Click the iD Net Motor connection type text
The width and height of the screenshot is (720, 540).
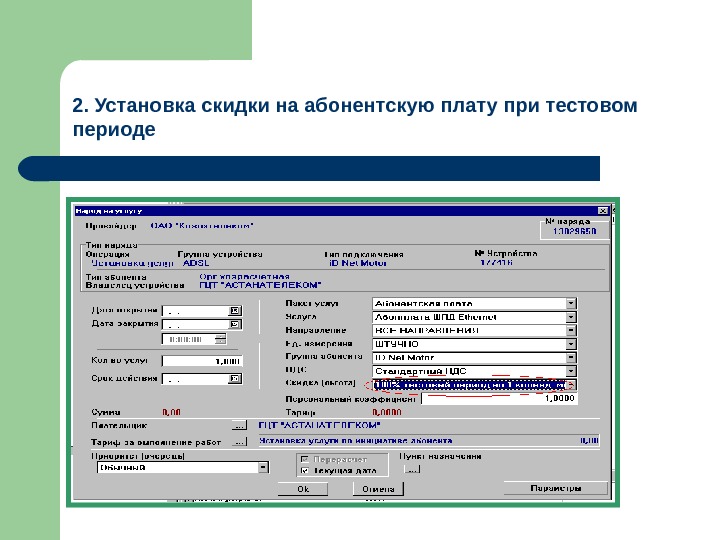coord(358,263)
